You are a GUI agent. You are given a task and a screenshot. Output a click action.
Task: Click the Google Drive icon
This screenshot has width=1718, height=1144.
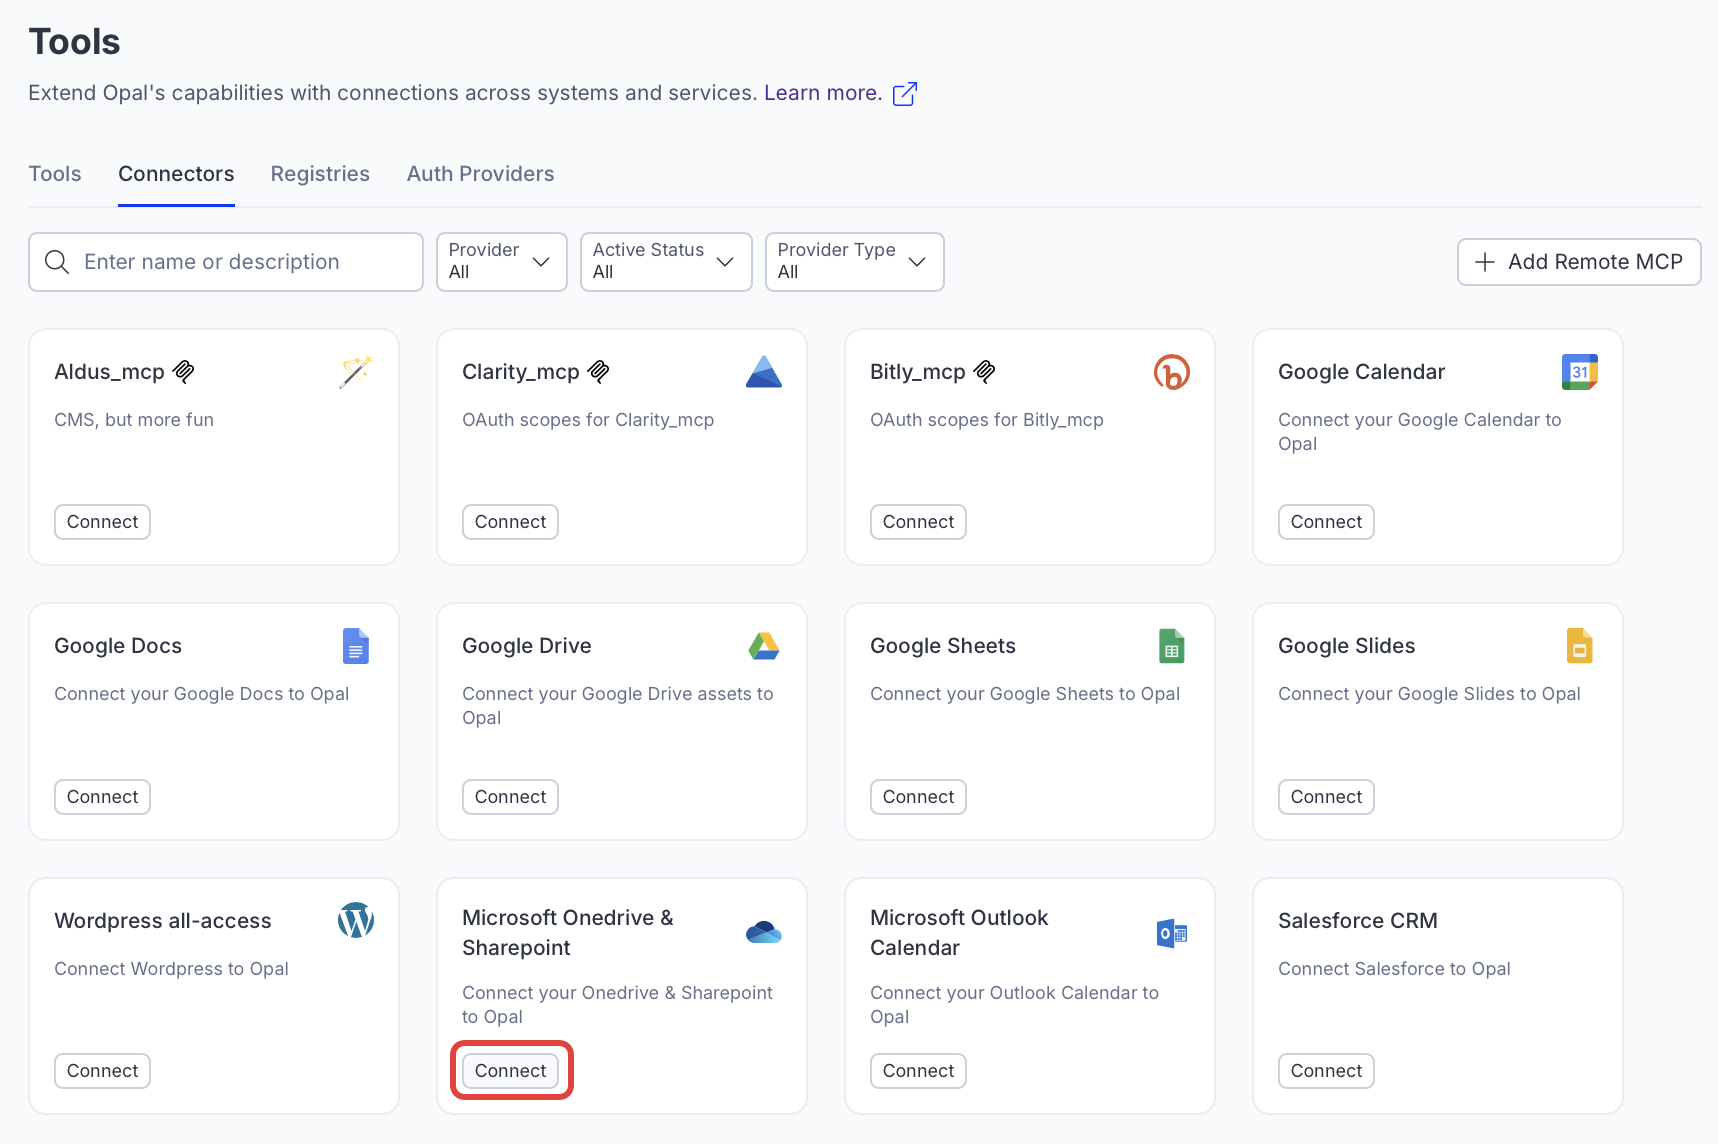pyautogui.click(x=763, y=646)
